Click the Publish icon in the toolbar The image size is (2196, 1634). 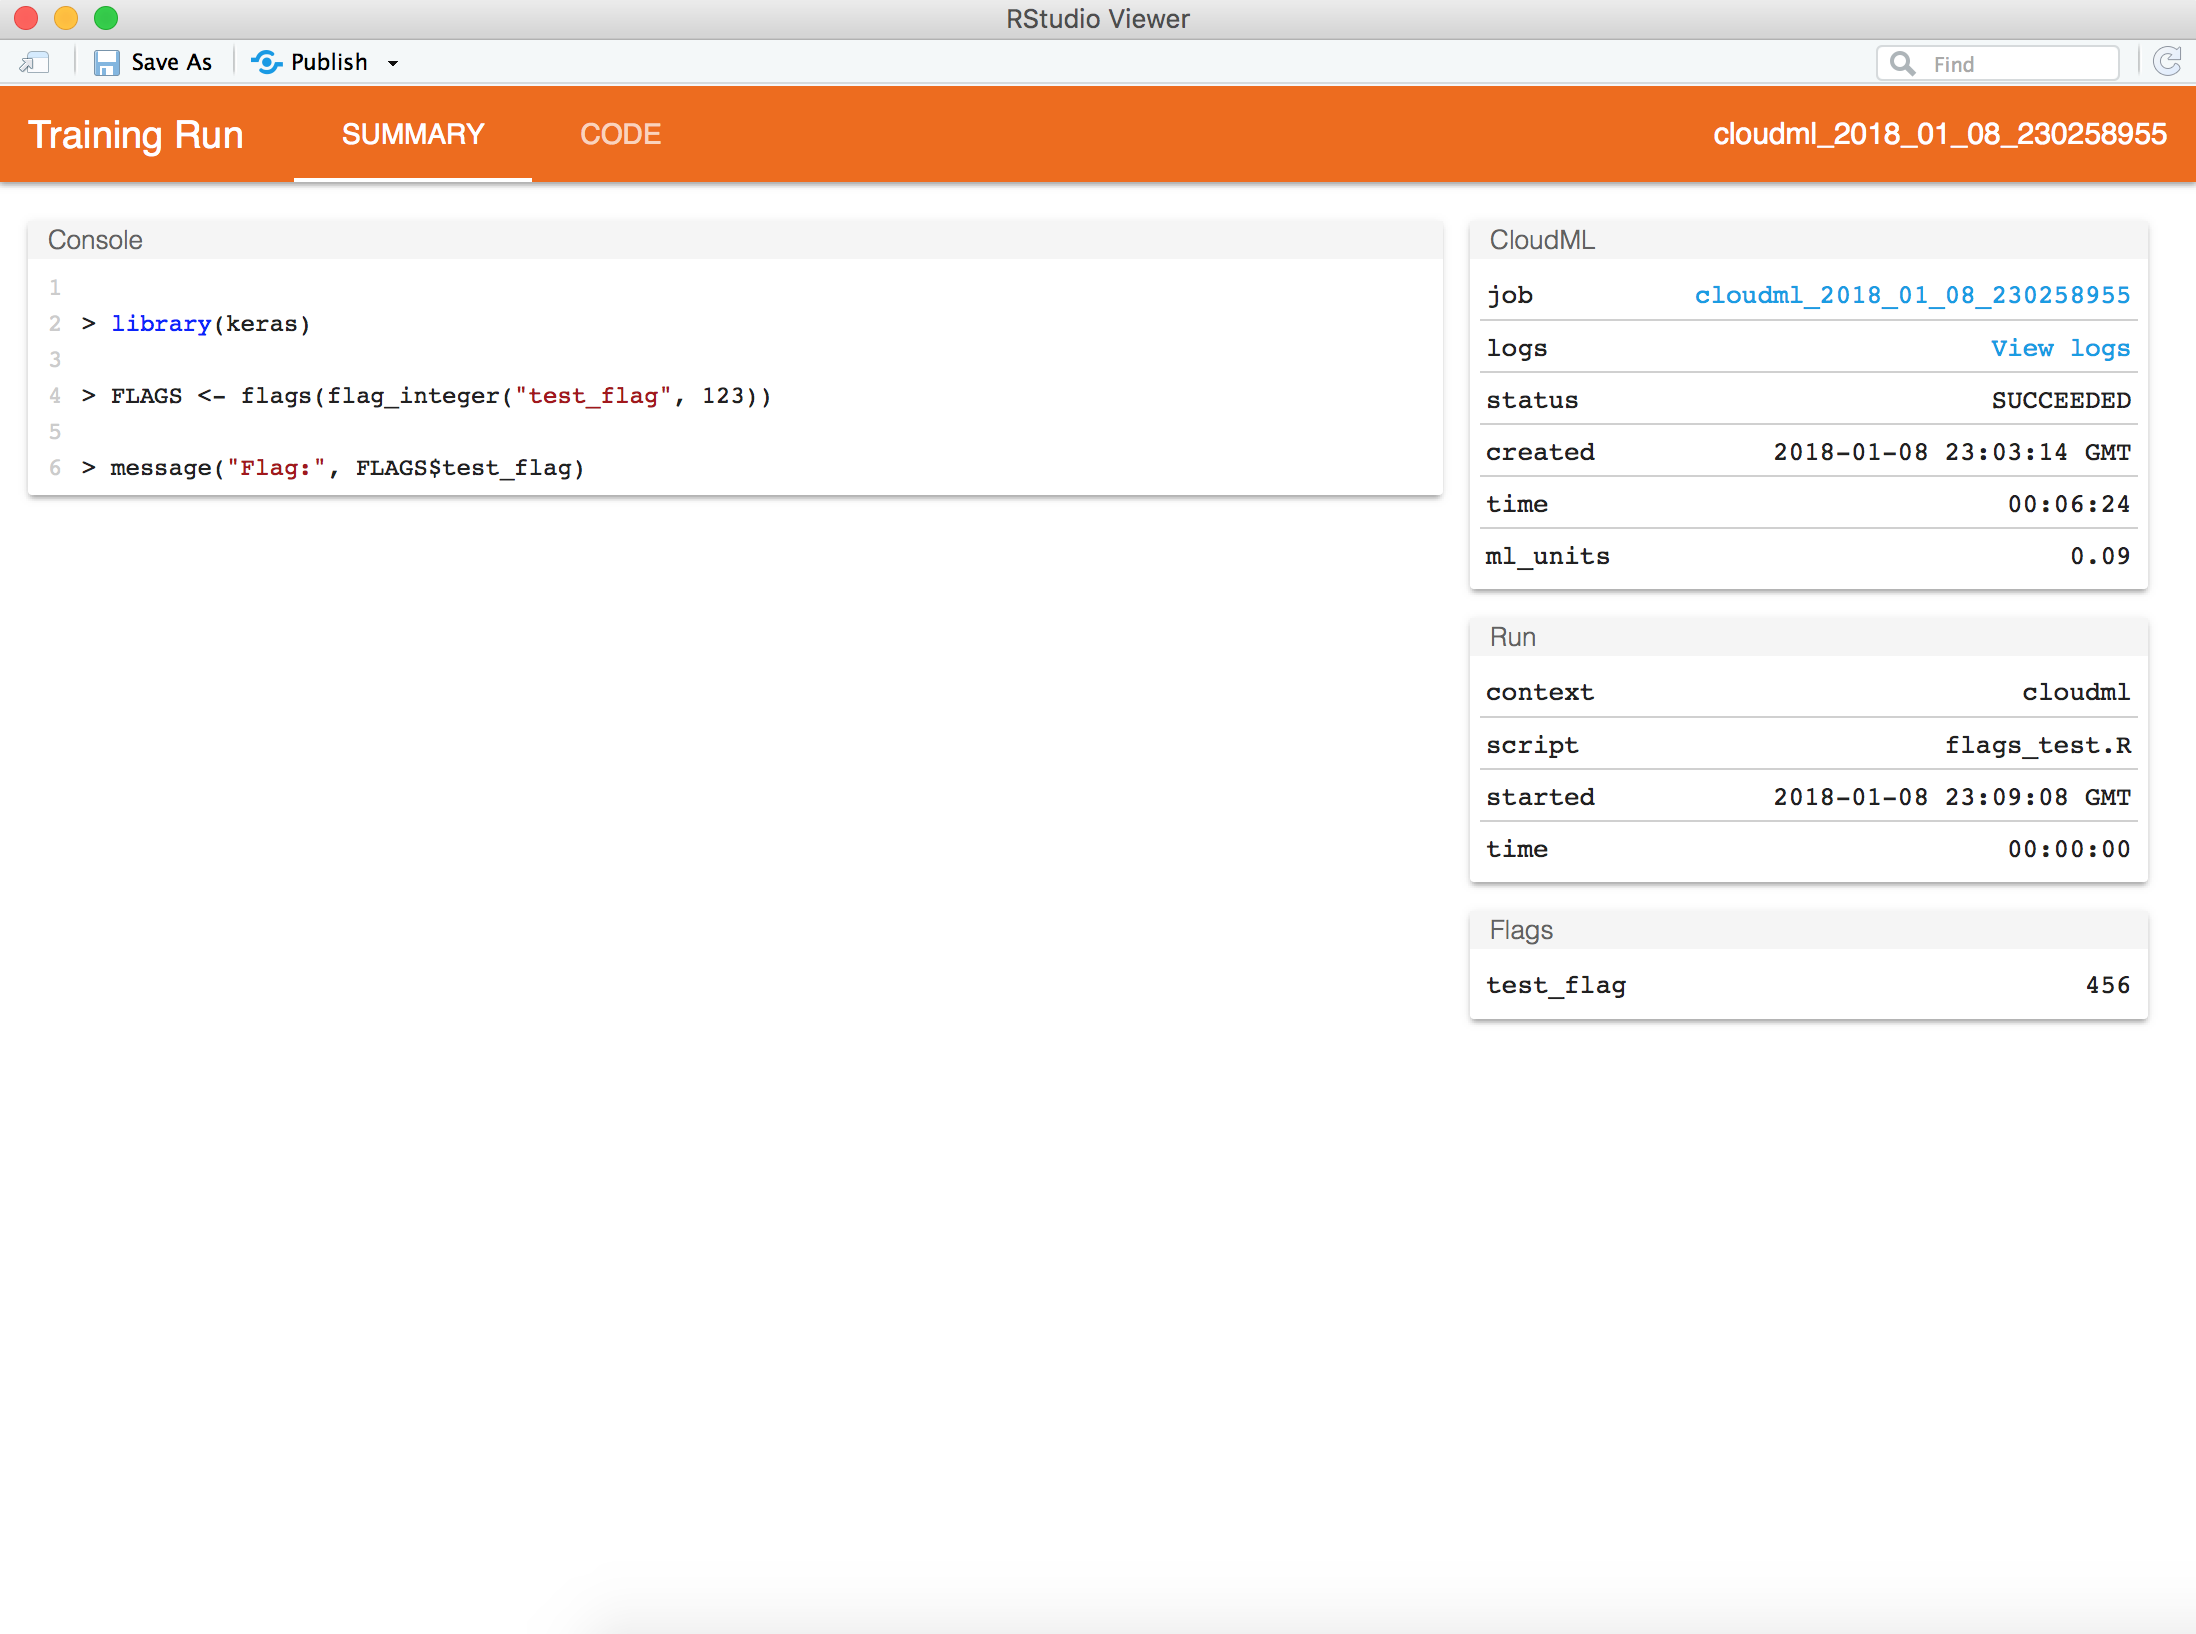click(x=265, y=61)
